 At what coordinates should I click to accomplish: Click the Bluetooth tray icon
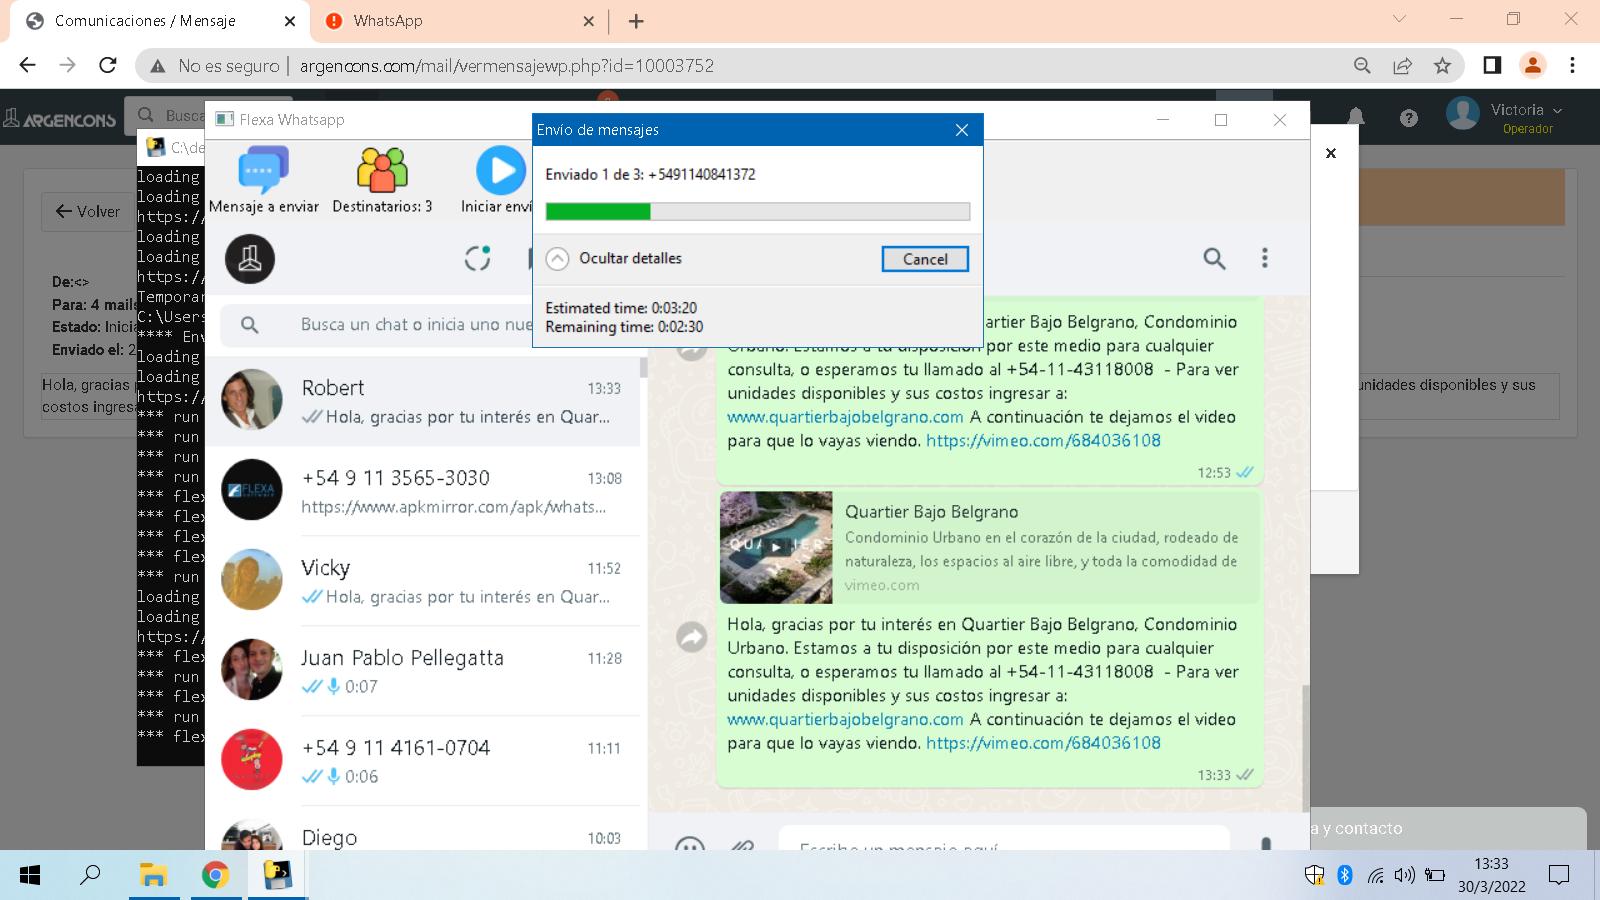(x=1345, y=876)
